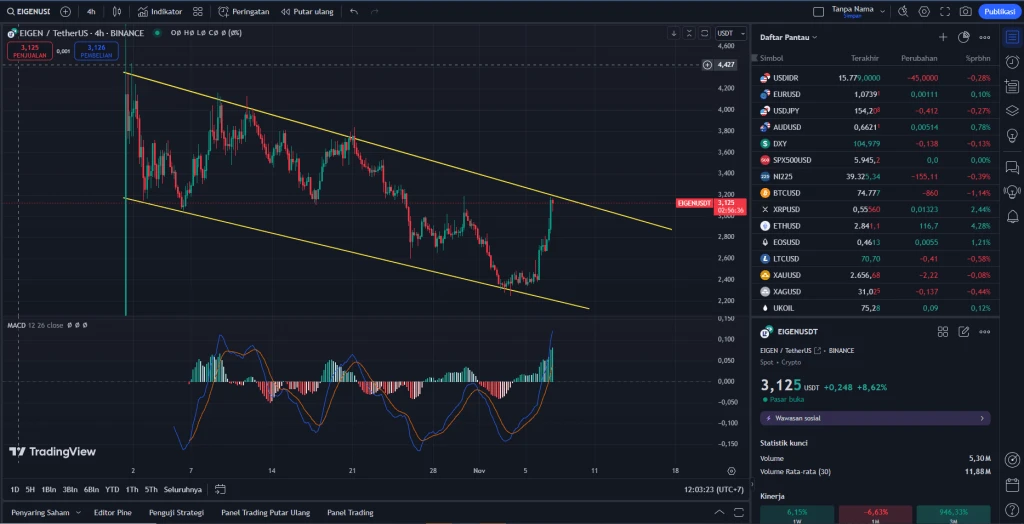Select the USDIDR watchlist row
The height and width of the screenshot is (524, 1024).
pos(875,78)
